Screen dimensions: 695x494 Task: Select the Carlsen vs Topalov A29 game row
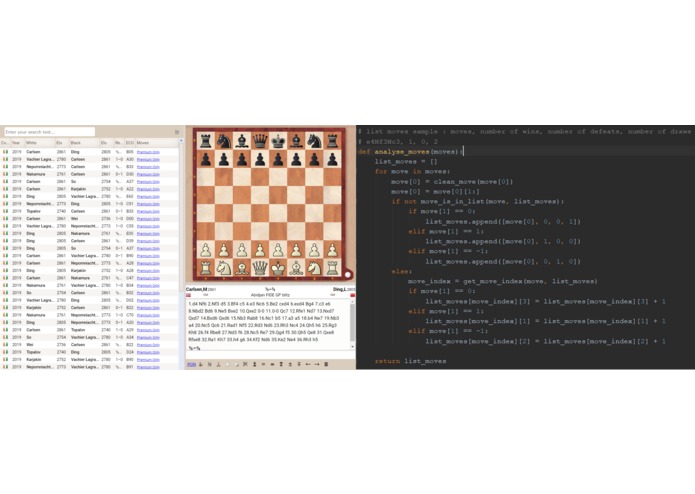pyautogui.click(x=90, y=330)
